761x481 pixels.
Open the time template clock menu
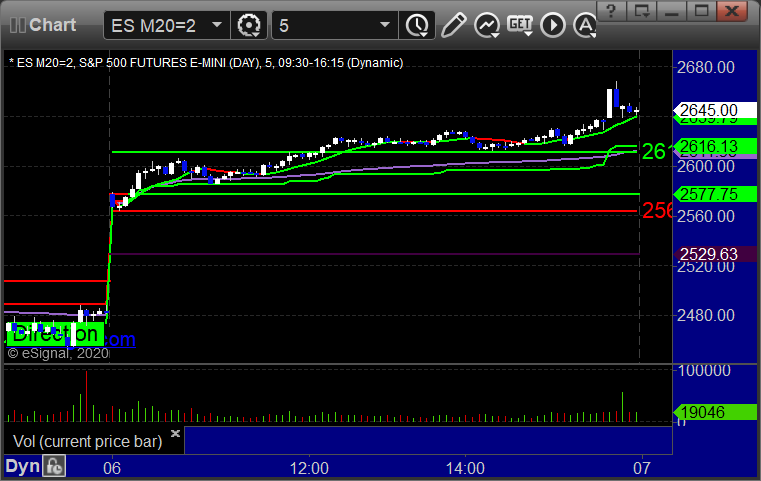pyautogui.click(x=417, y=25)
